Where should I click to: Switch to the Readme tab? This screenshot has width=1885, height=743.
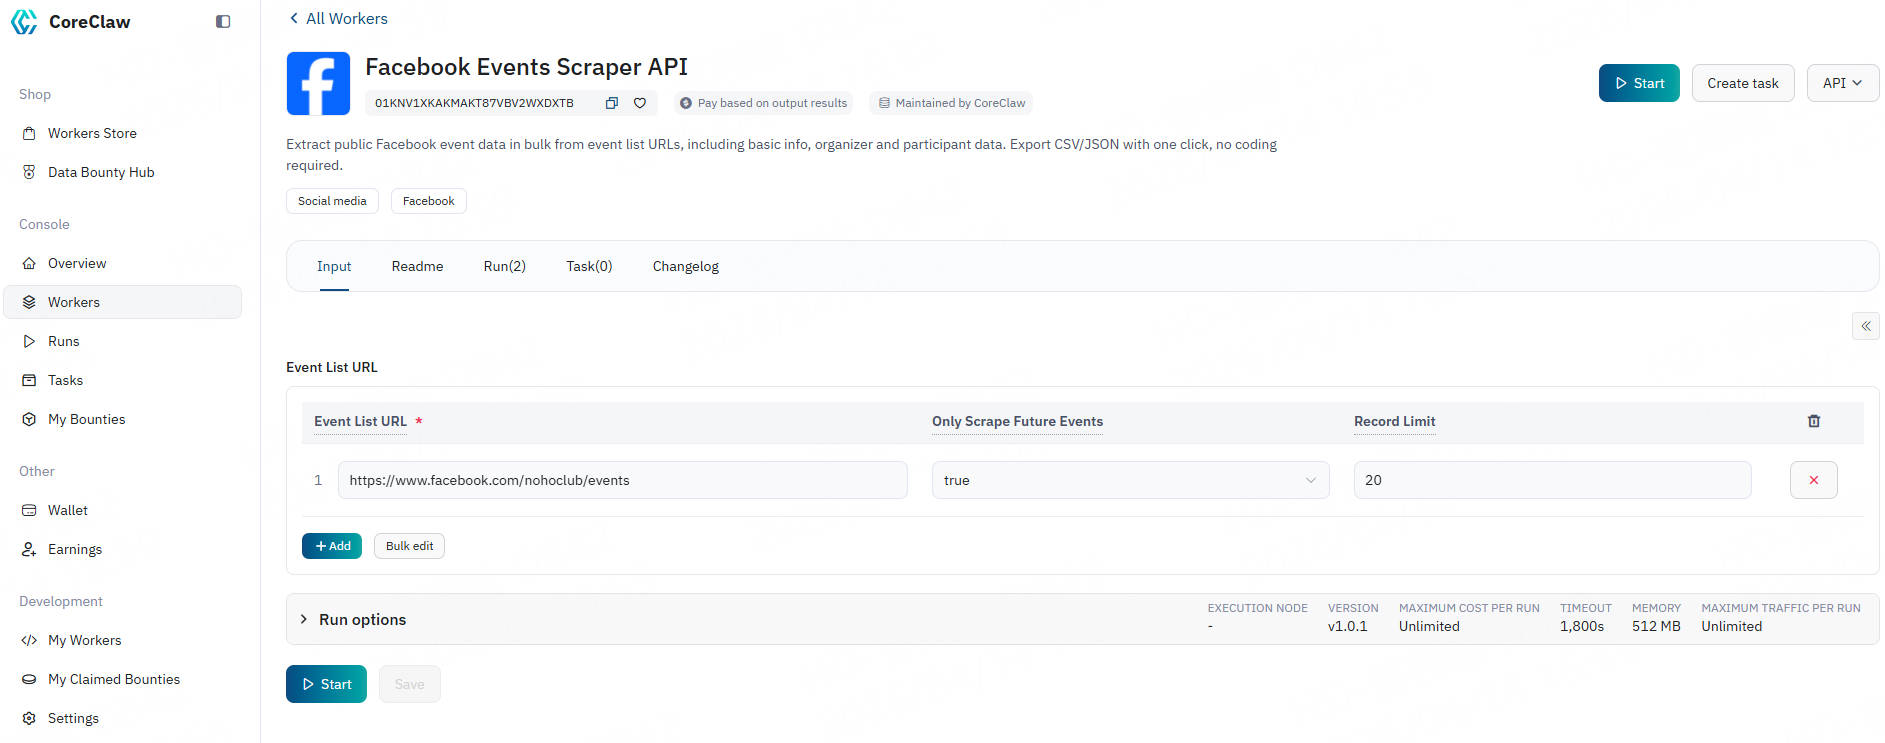[x=417, y=266]
